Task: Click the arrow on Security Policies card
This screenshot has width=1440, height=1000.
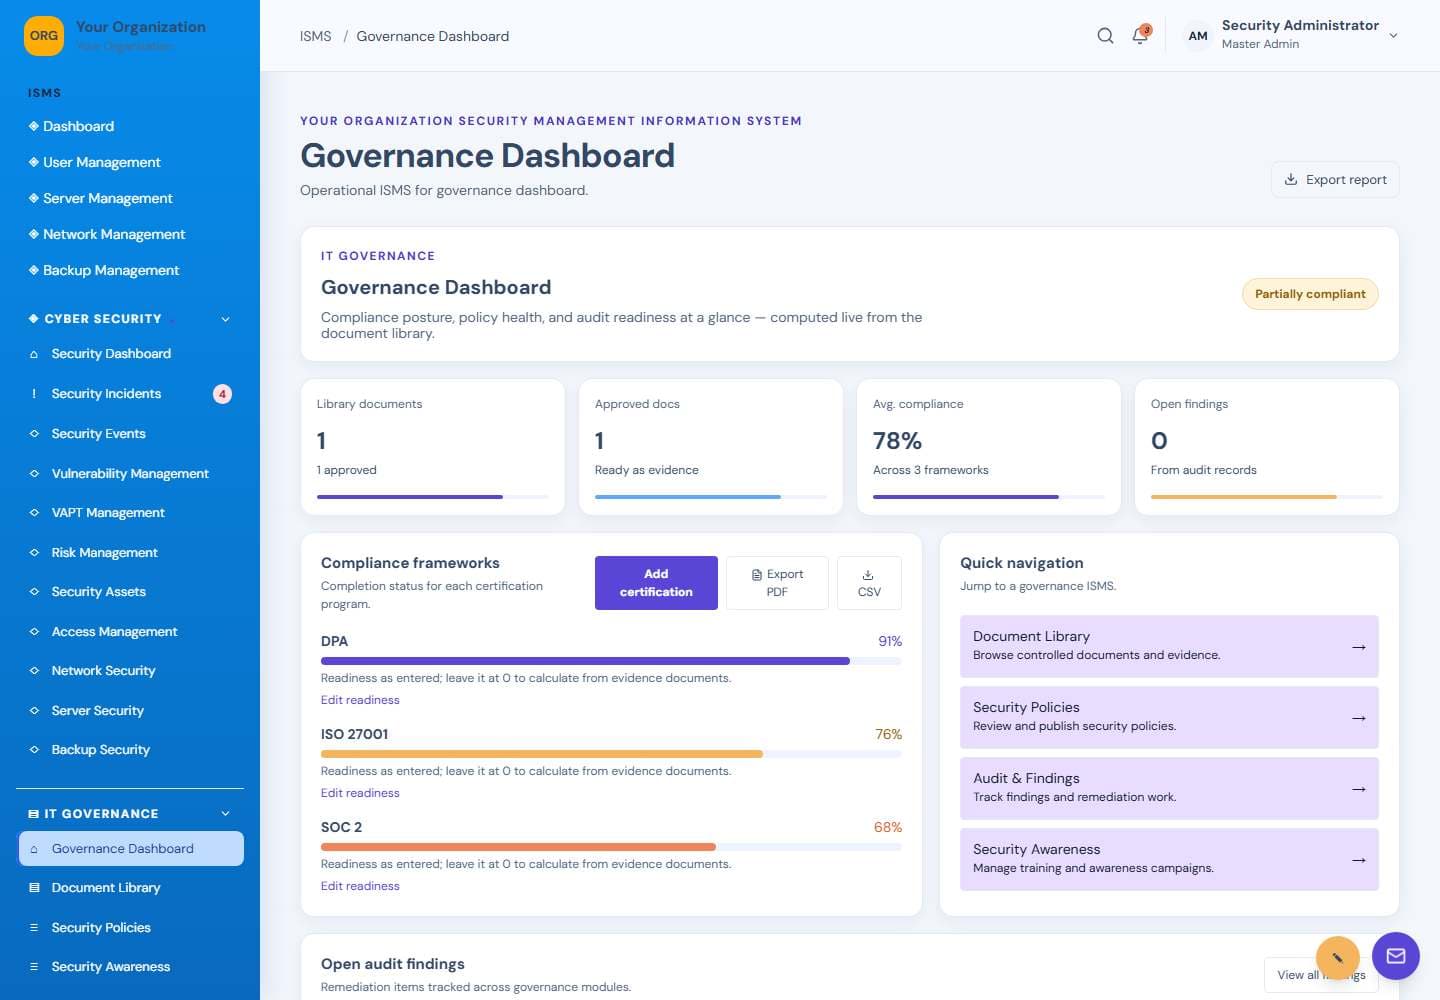Action: tap(1358, 718)
